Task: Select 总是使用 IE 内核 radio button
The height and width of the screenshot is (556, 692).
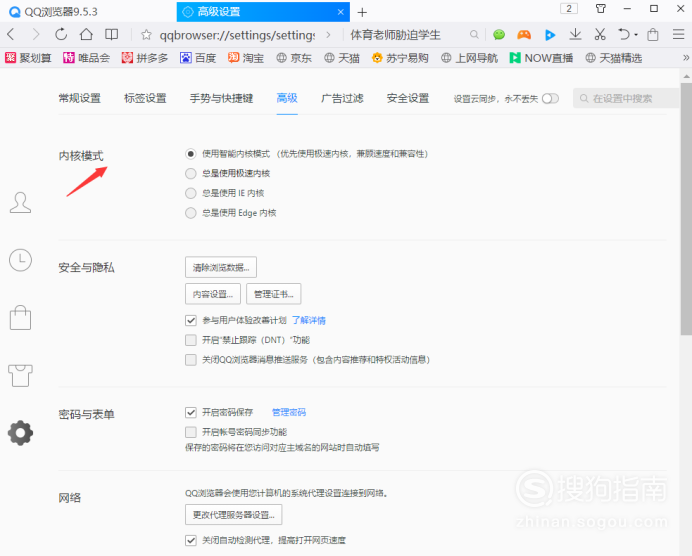Action: click(x=191, y=193)
